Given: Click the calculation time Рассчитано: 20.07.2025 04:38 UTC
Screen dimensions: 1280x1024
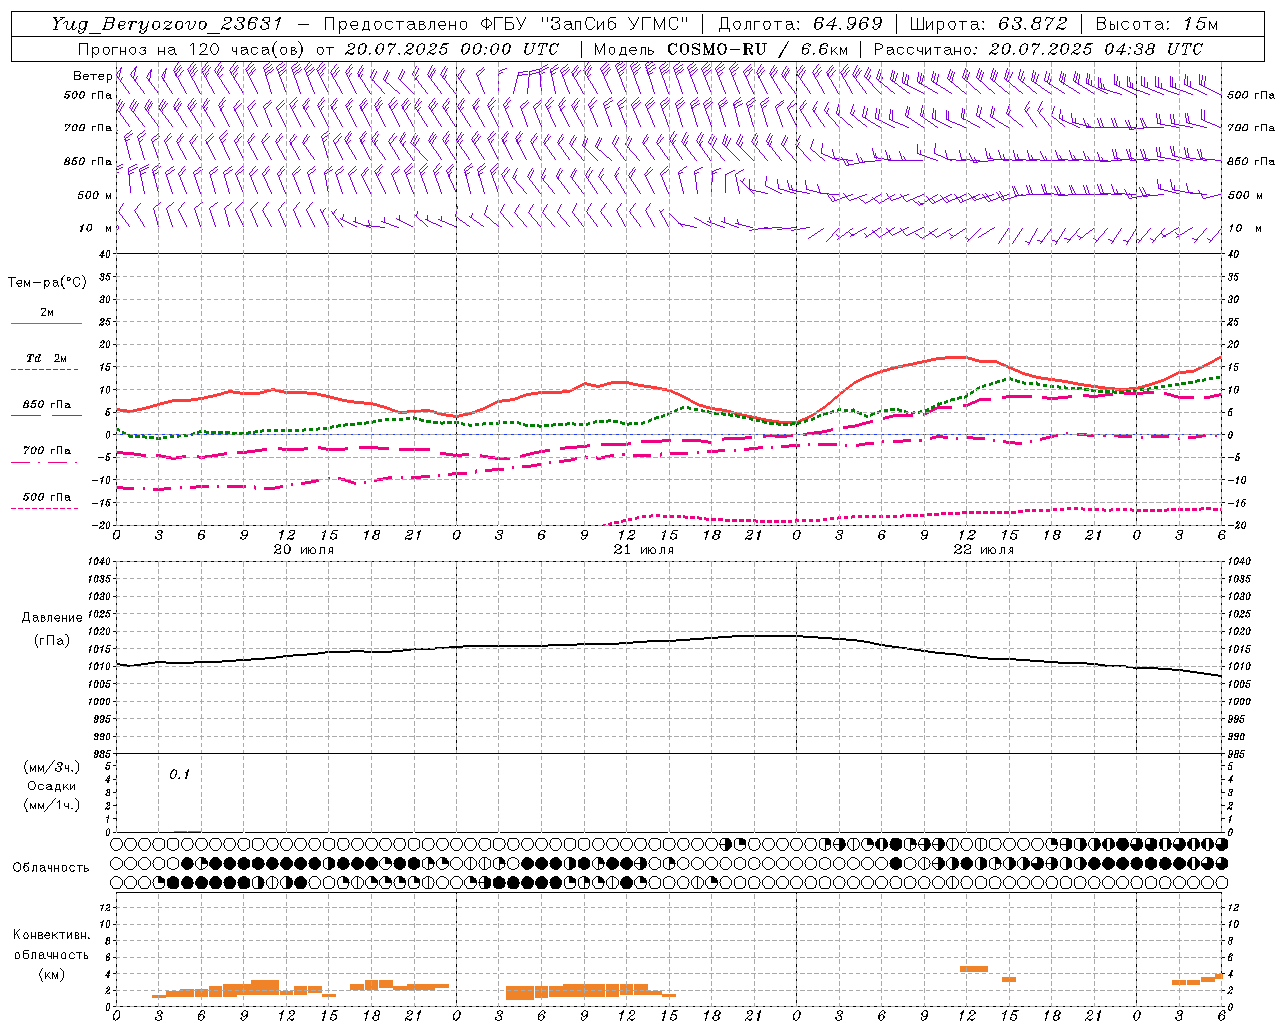Looking at the screenshot, I should [x=1038, y=49].
